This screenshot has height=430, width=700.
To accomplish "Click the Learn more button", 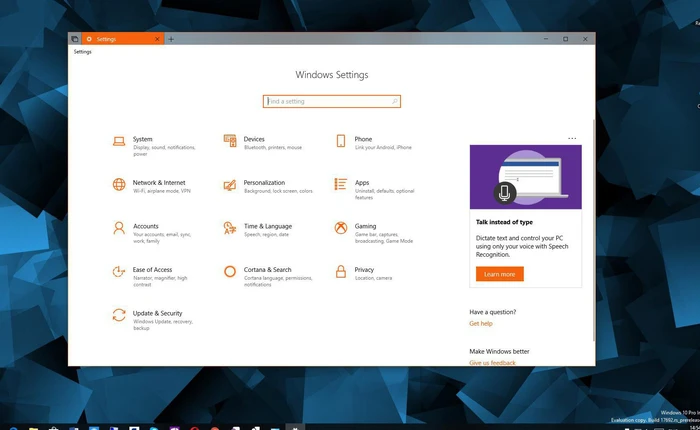I will point(500,274).
